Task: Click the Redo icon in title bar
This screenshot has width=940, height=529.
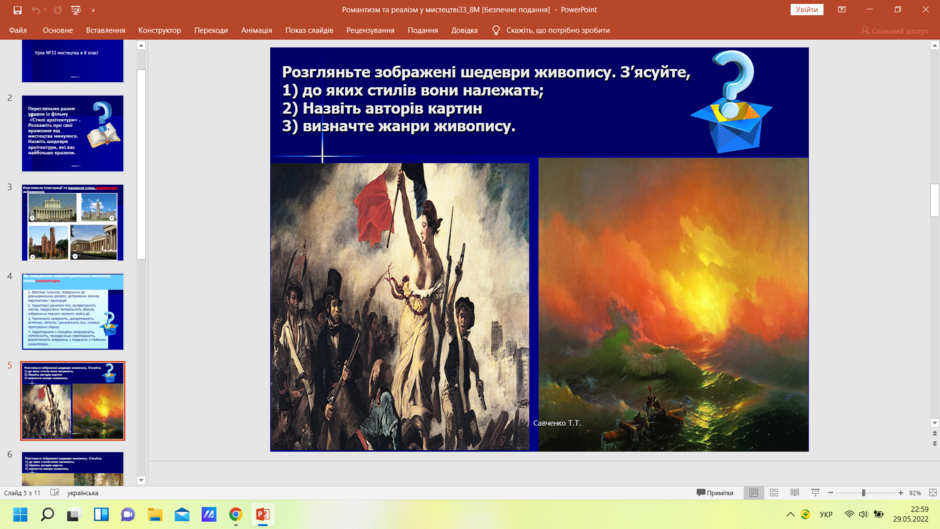Action: (x=58, y=10)
